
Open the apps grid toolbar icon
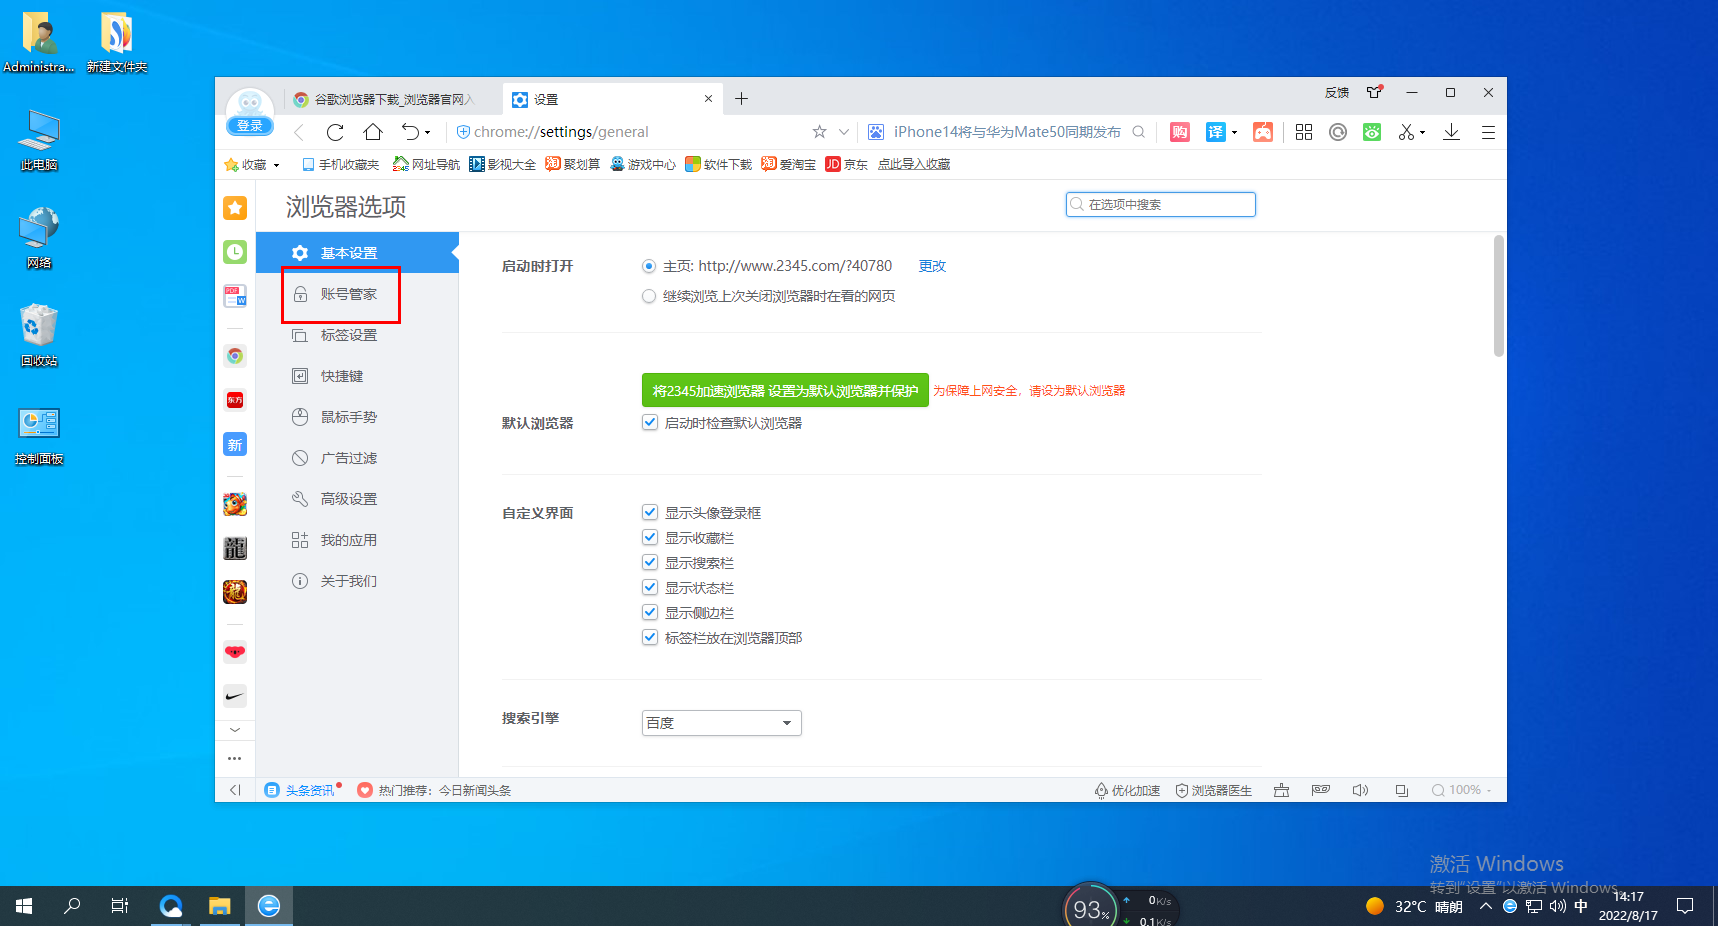(x=1304, y=132)
